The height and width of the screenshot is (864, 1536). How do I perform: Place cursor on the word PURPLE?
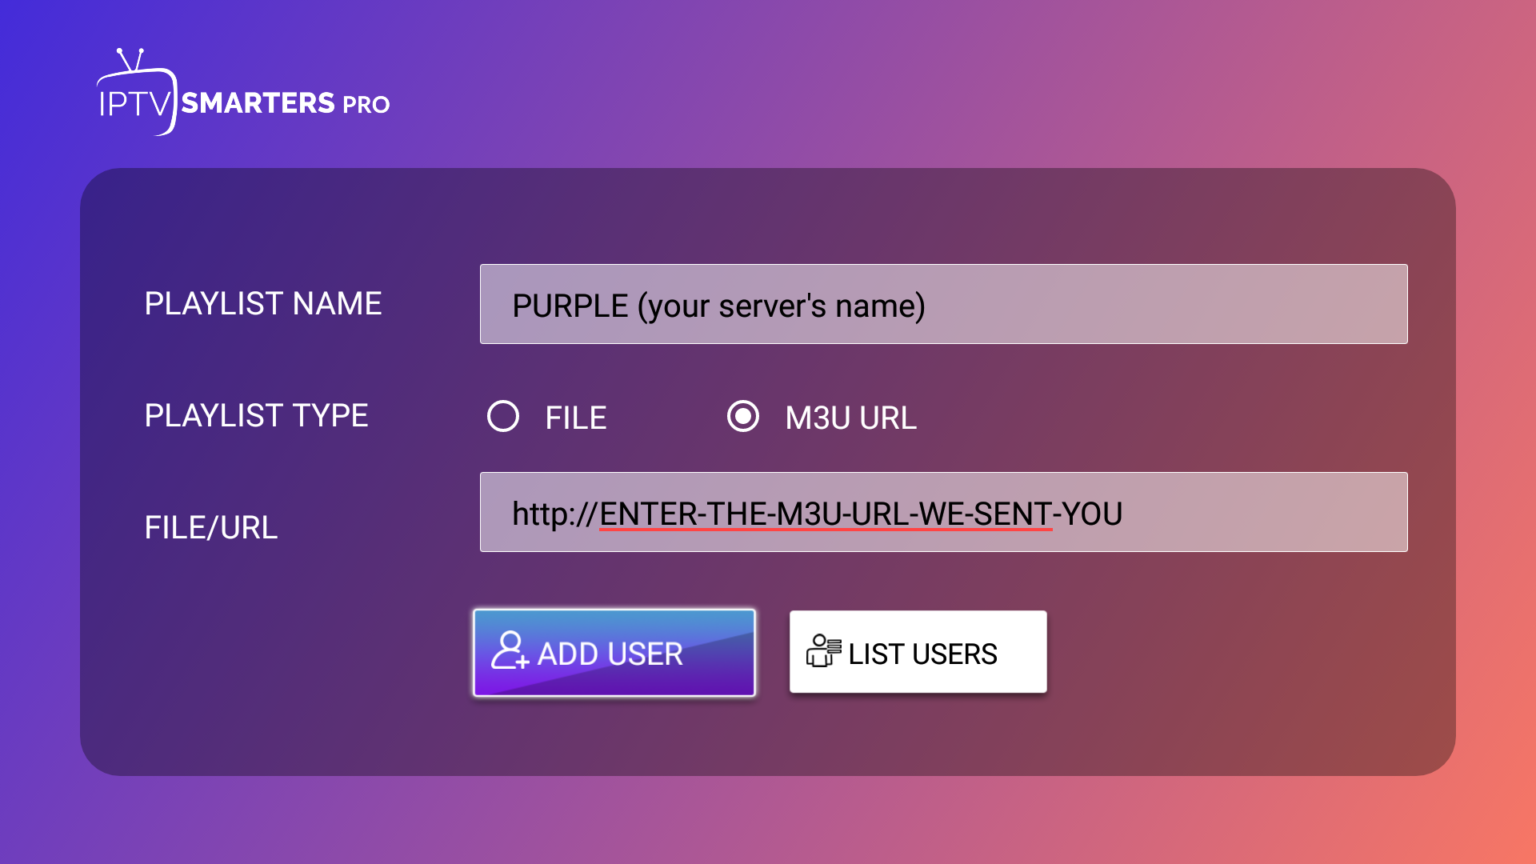tap(570, 306)
